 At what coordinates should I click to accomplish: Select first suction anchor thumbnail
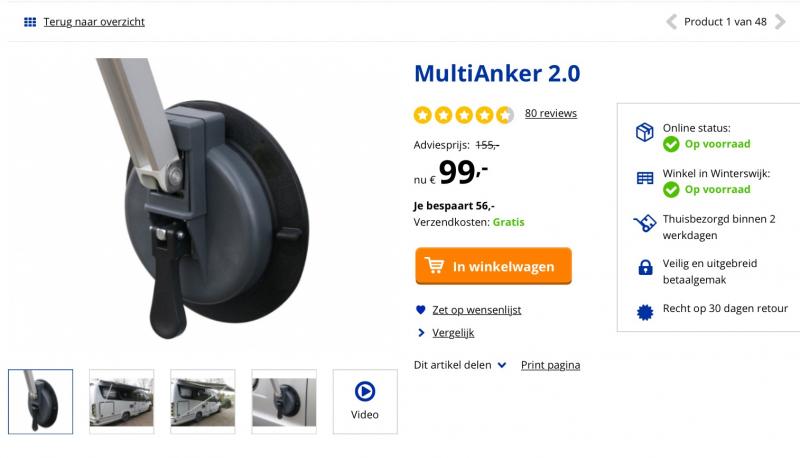tap(40, 401)
